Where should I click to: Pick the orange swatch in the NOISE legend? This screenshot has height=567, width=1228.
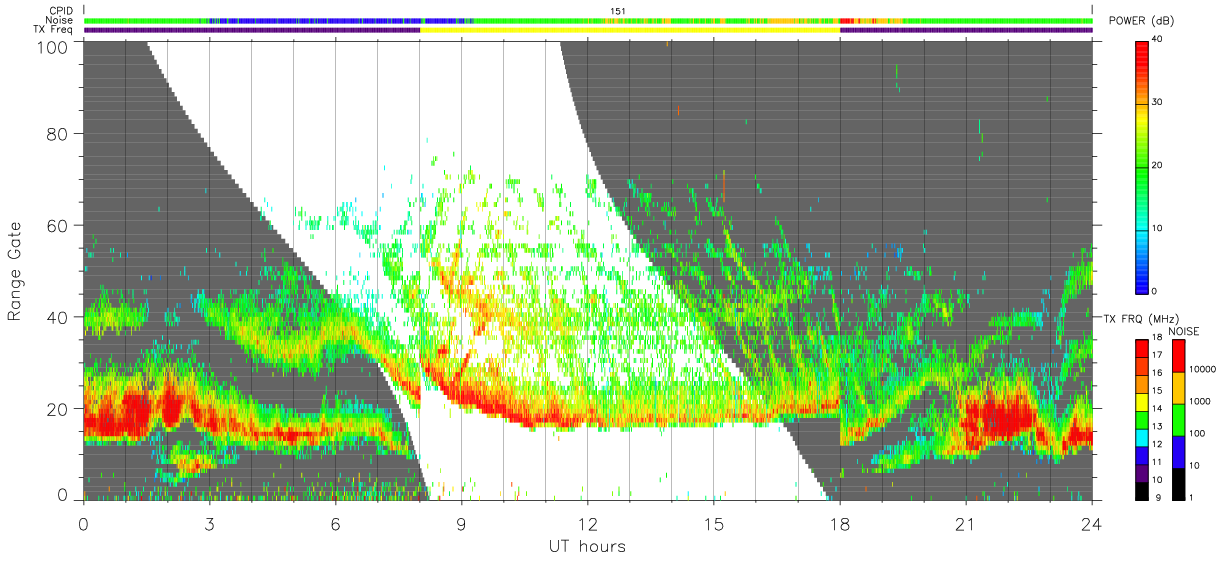tap(1177, 387)
